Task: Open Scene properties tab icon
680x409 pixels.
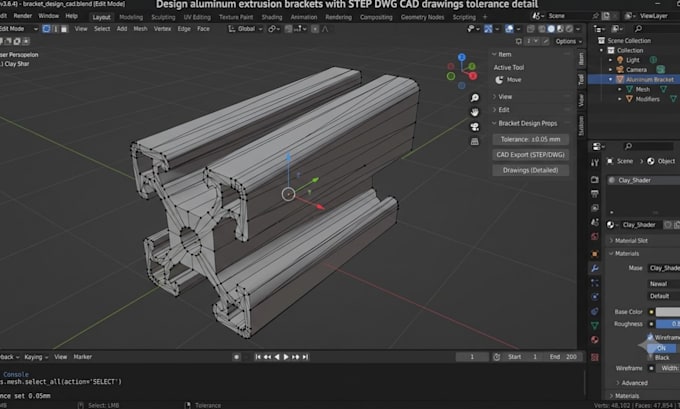Action: point(595,222)
